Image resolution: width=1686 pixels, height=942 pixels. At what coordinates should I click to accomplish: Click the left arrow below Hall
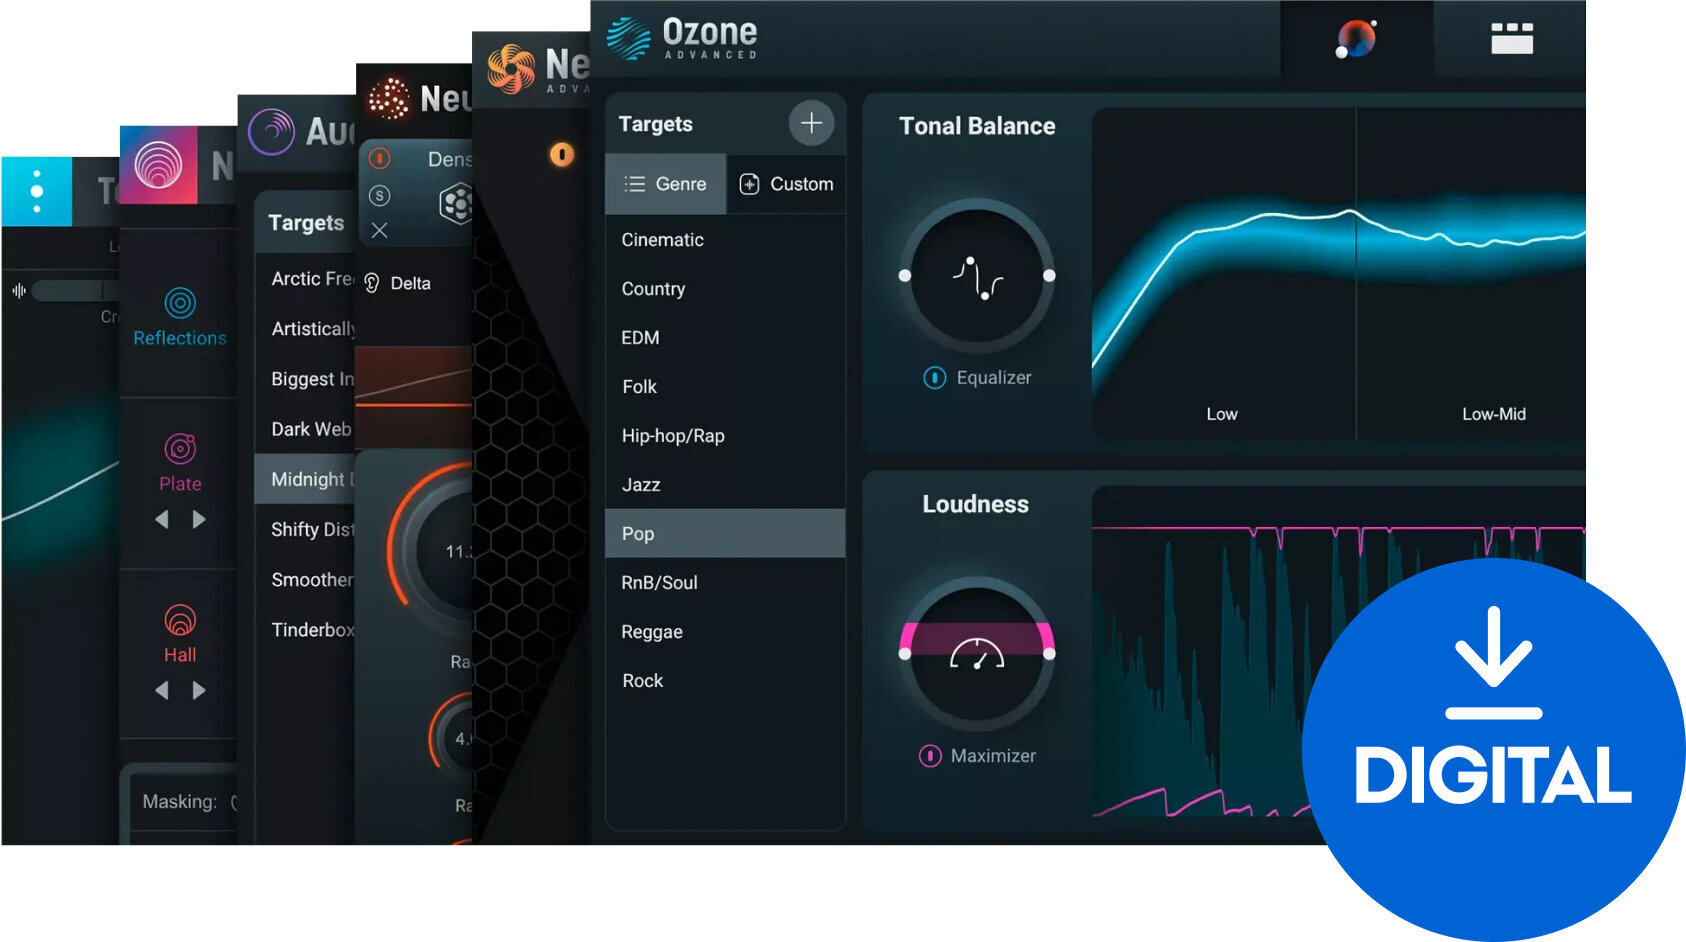(163, 690)
